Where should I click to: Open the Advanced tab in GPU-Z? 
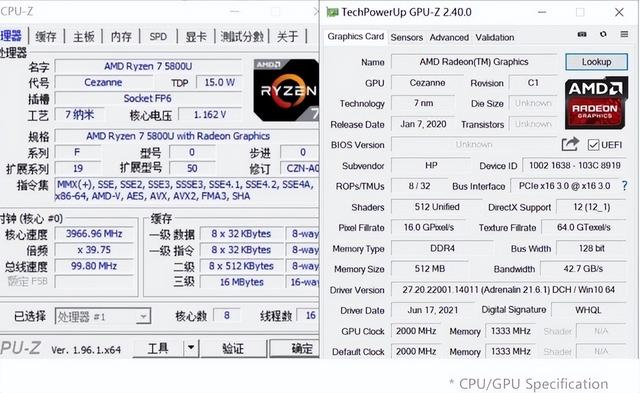point(449,38)
